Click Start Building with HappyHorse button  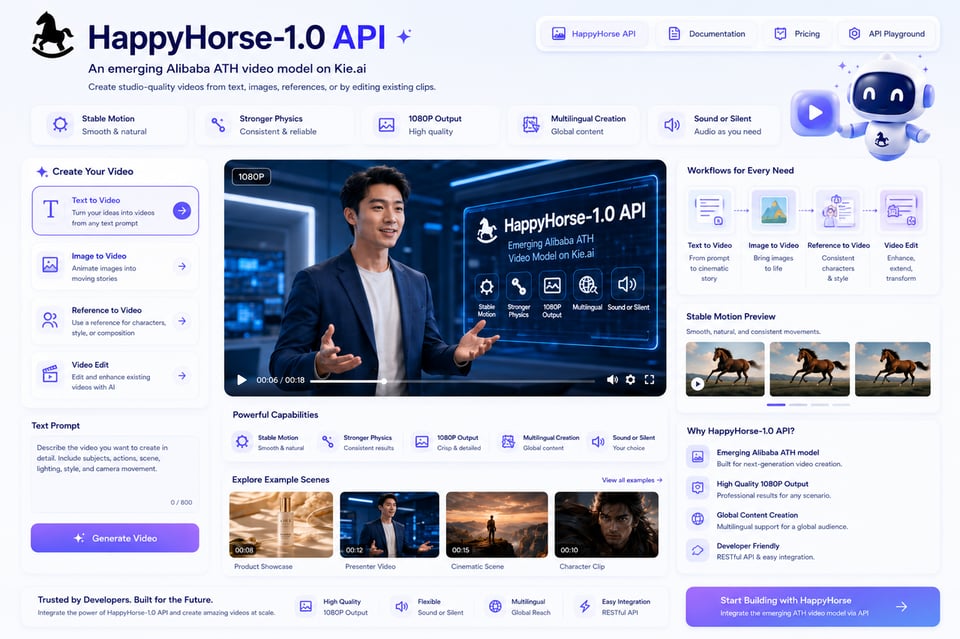point(812,607)
